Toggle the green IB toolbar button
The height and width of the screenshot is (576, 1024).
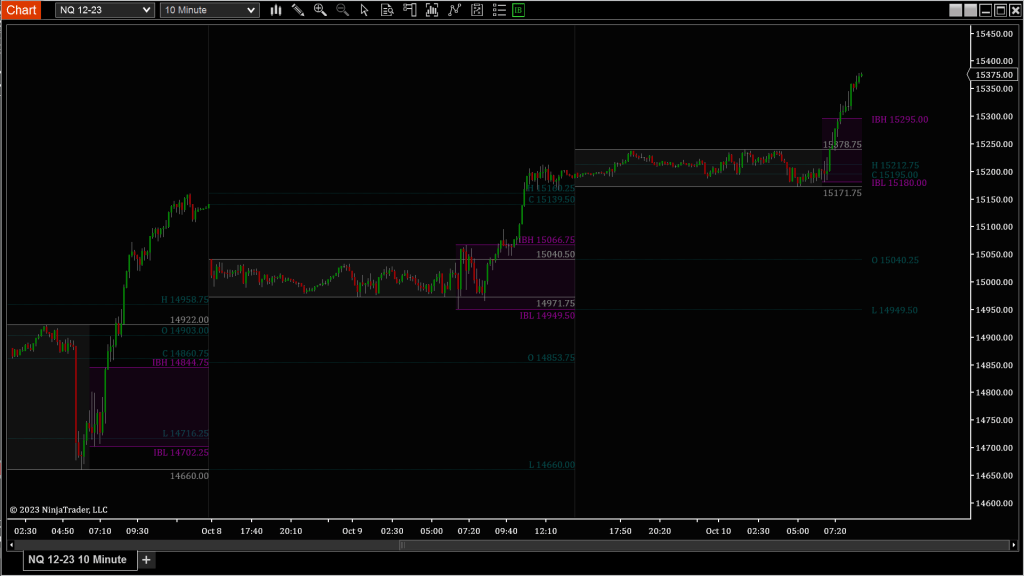pyautogui.click(x=518, y=10)
